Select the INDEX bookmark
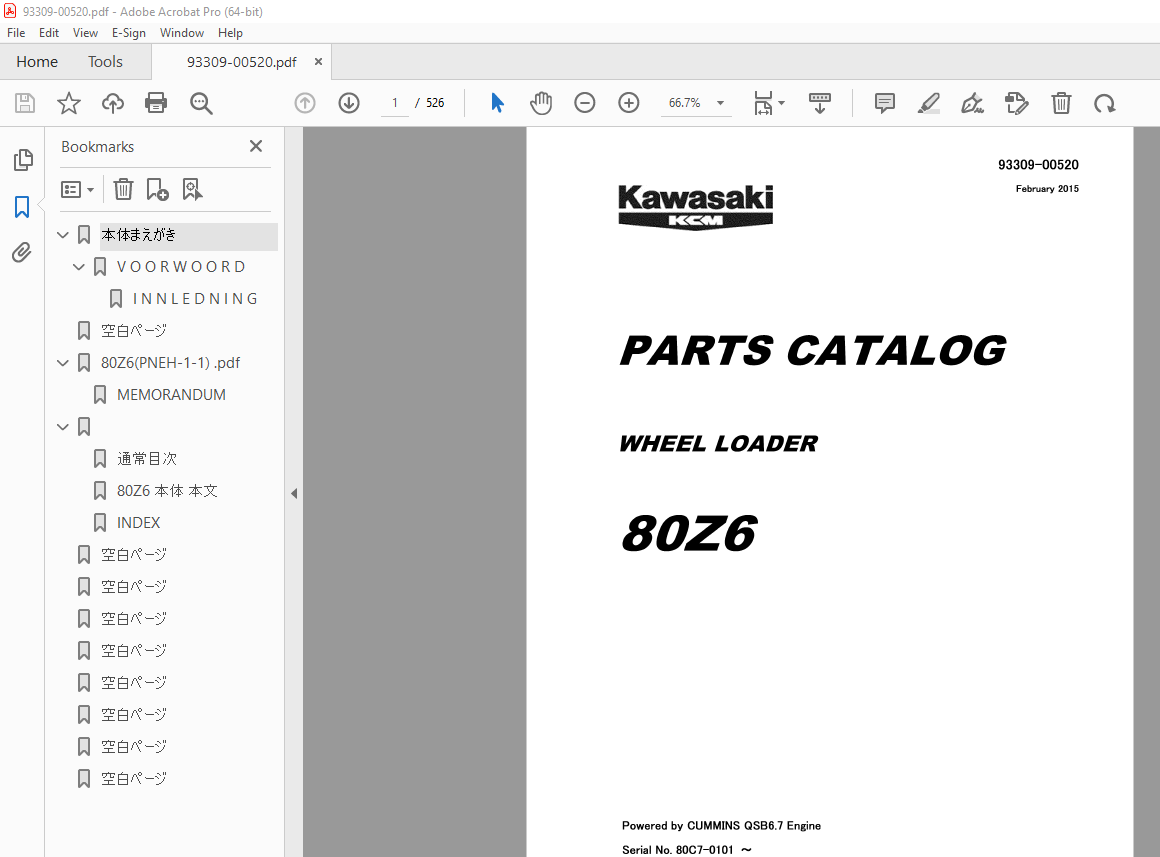 [x=138, y=522]
